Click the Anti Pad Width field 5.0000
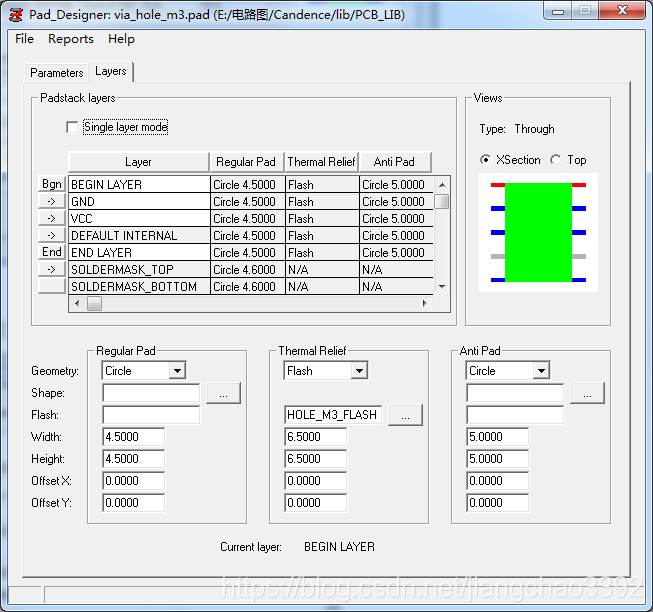Viewport: 653px width, 612px height. (498, 437)
